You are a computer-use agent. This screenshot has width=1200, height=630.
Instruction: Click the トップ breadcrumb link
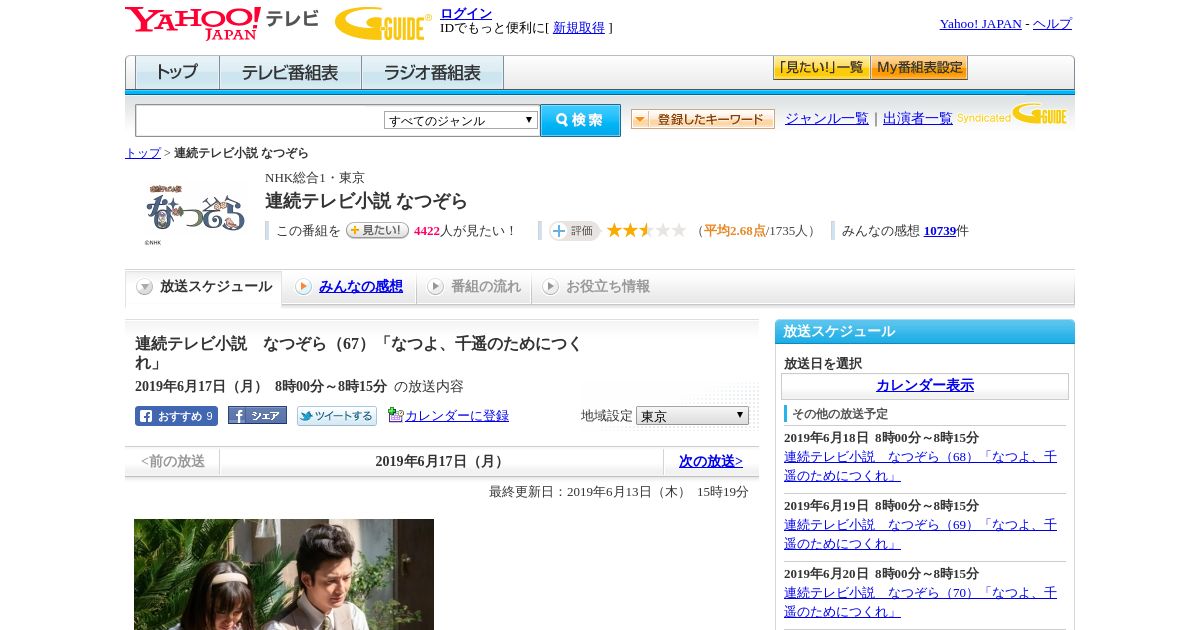coord(143,153)
